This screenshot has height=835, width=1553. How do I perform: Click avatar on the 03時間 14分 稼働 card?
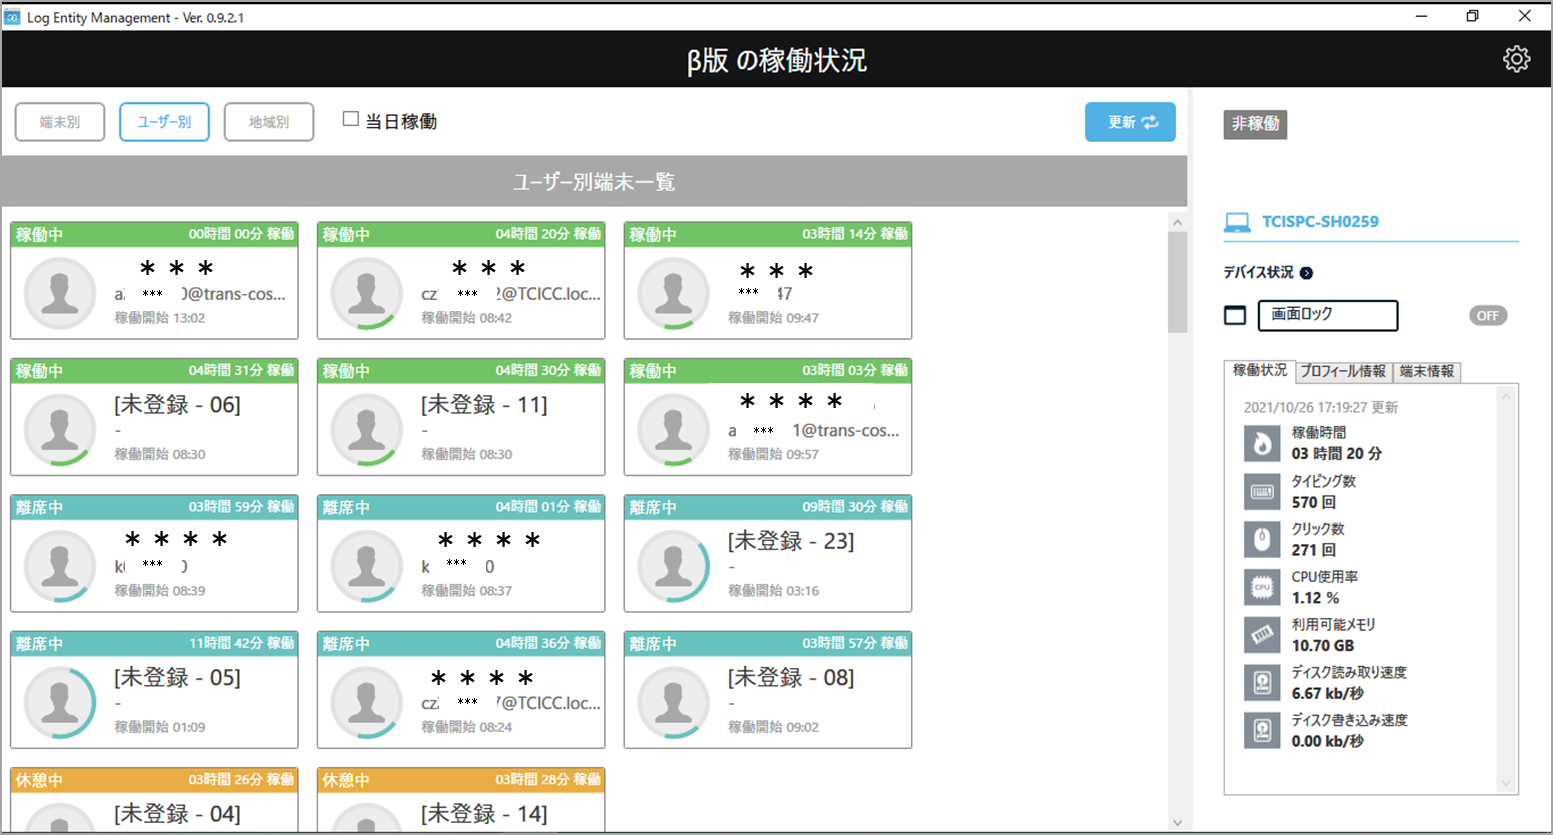[x=674, y=293]
